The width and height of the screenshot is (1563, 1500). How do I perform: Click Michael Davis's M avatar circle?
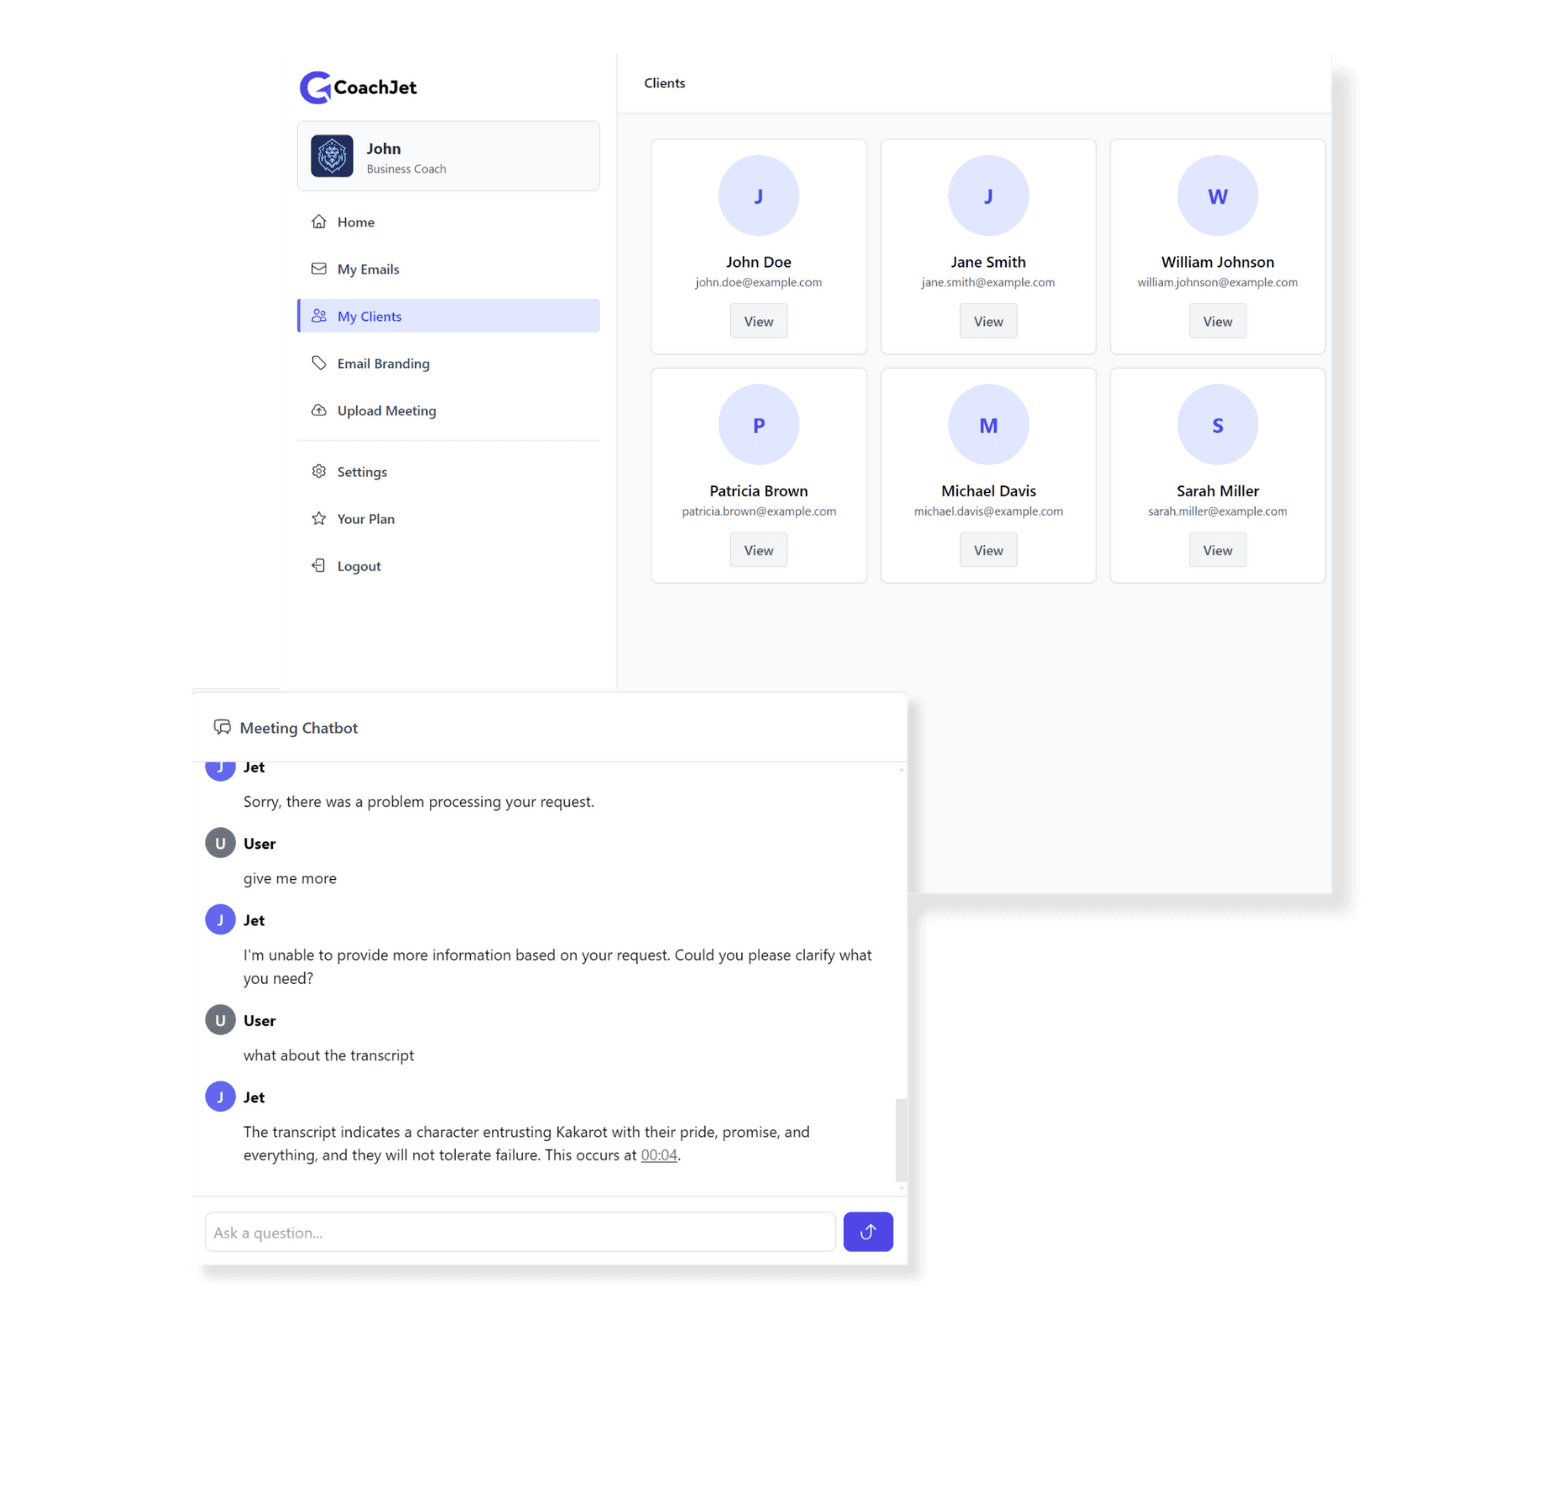click(988, 425)
